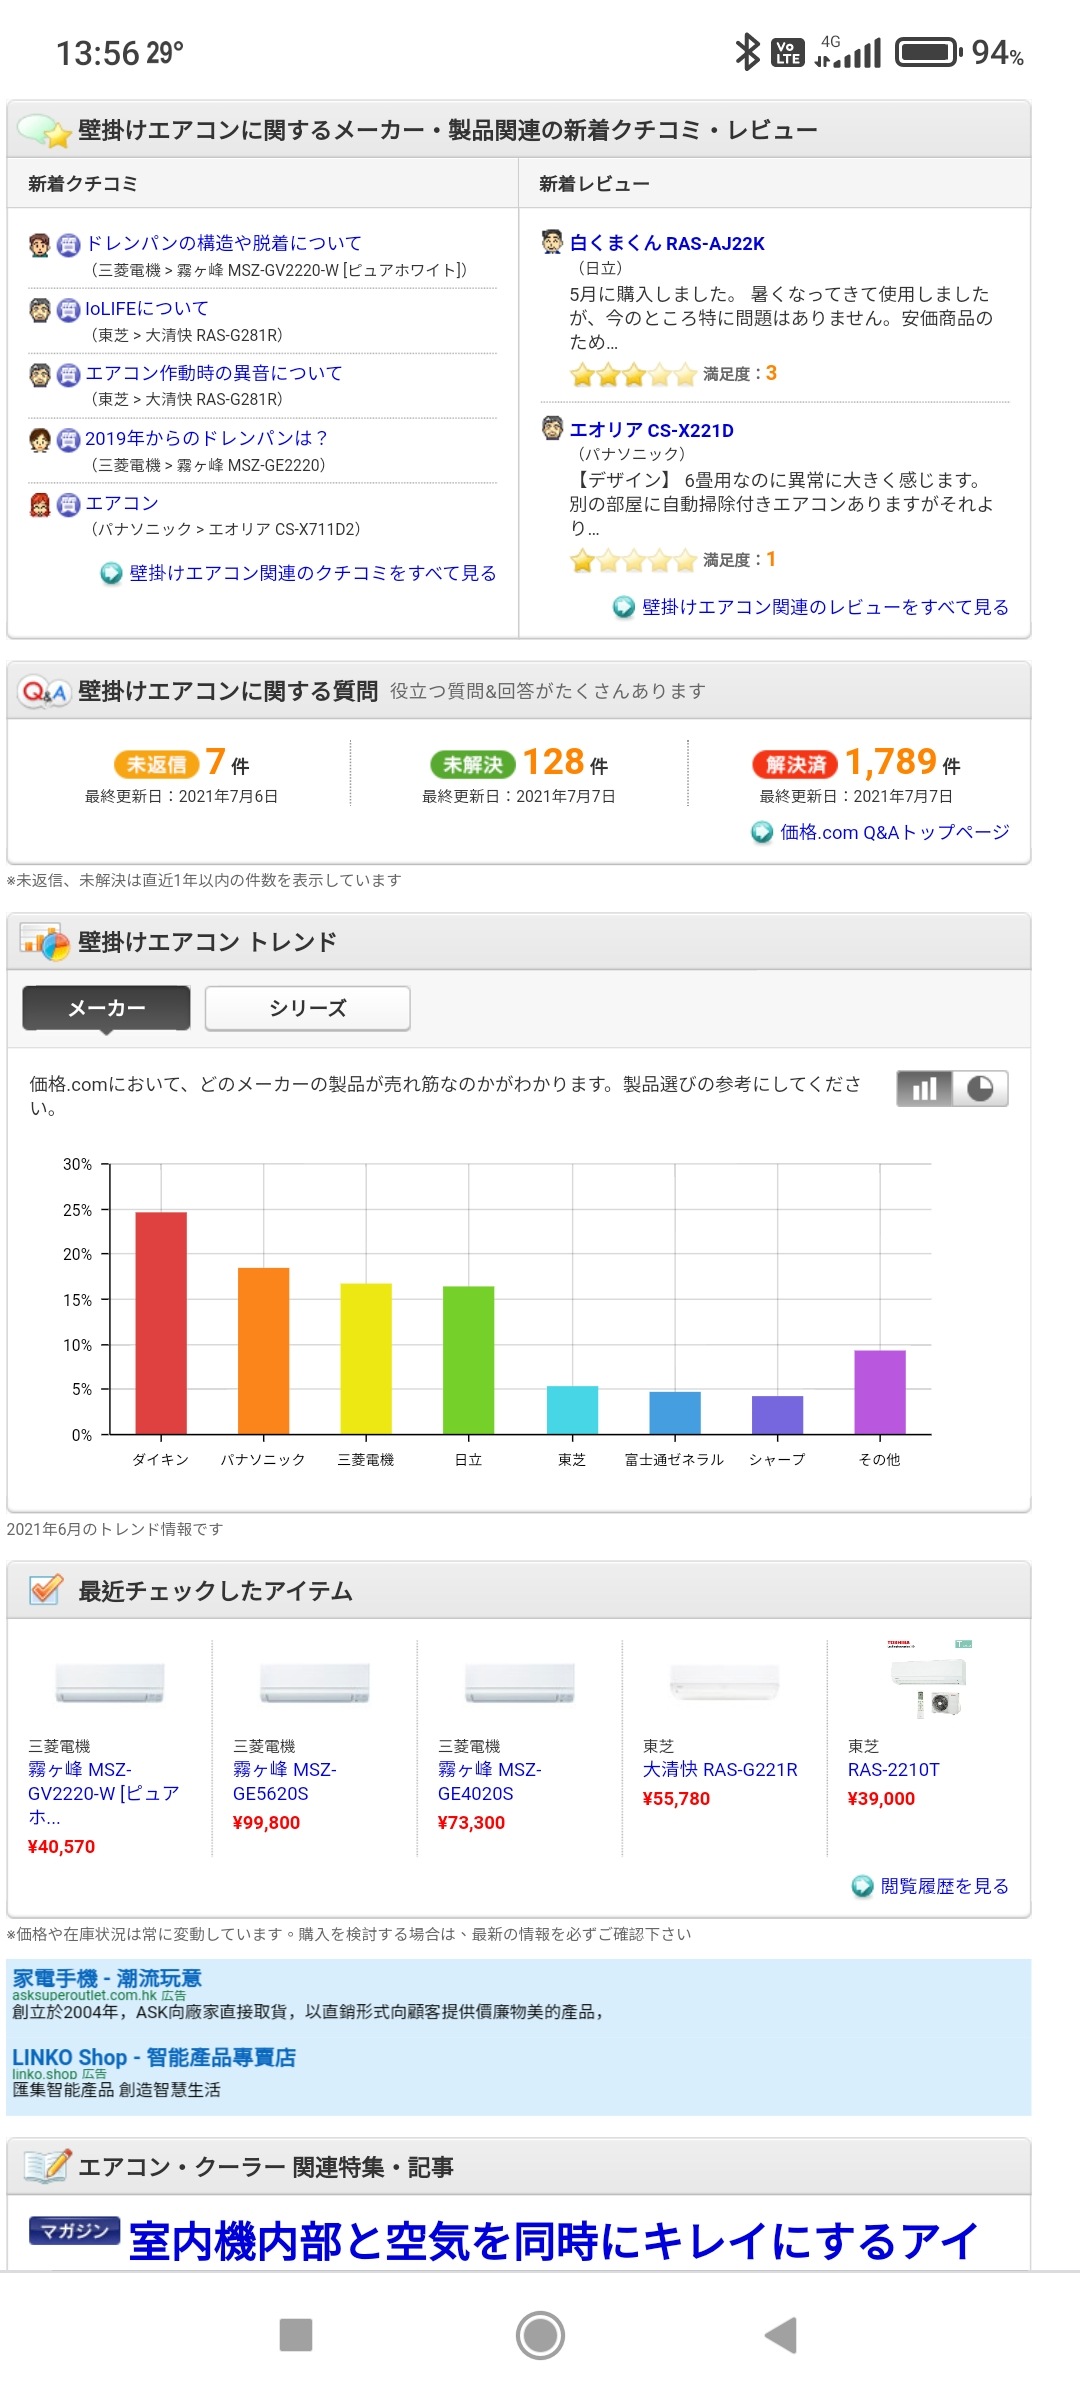View all 壁掛けエアコン関連のレビュー

(x=826, y=607)
